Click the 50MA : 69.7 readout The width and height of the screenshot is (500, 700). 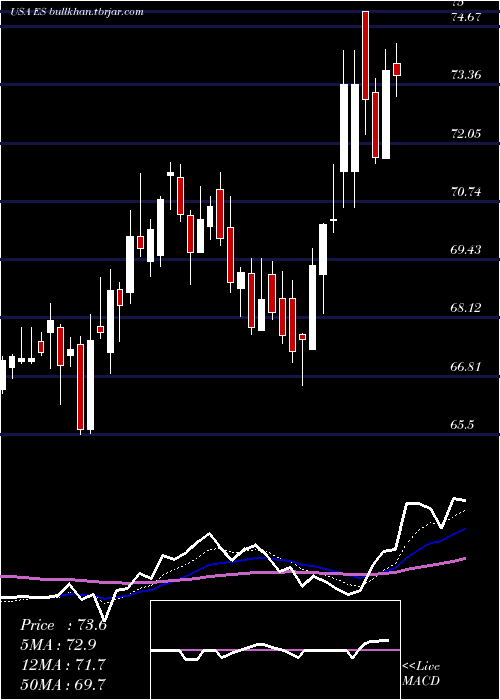coord(63,684)
